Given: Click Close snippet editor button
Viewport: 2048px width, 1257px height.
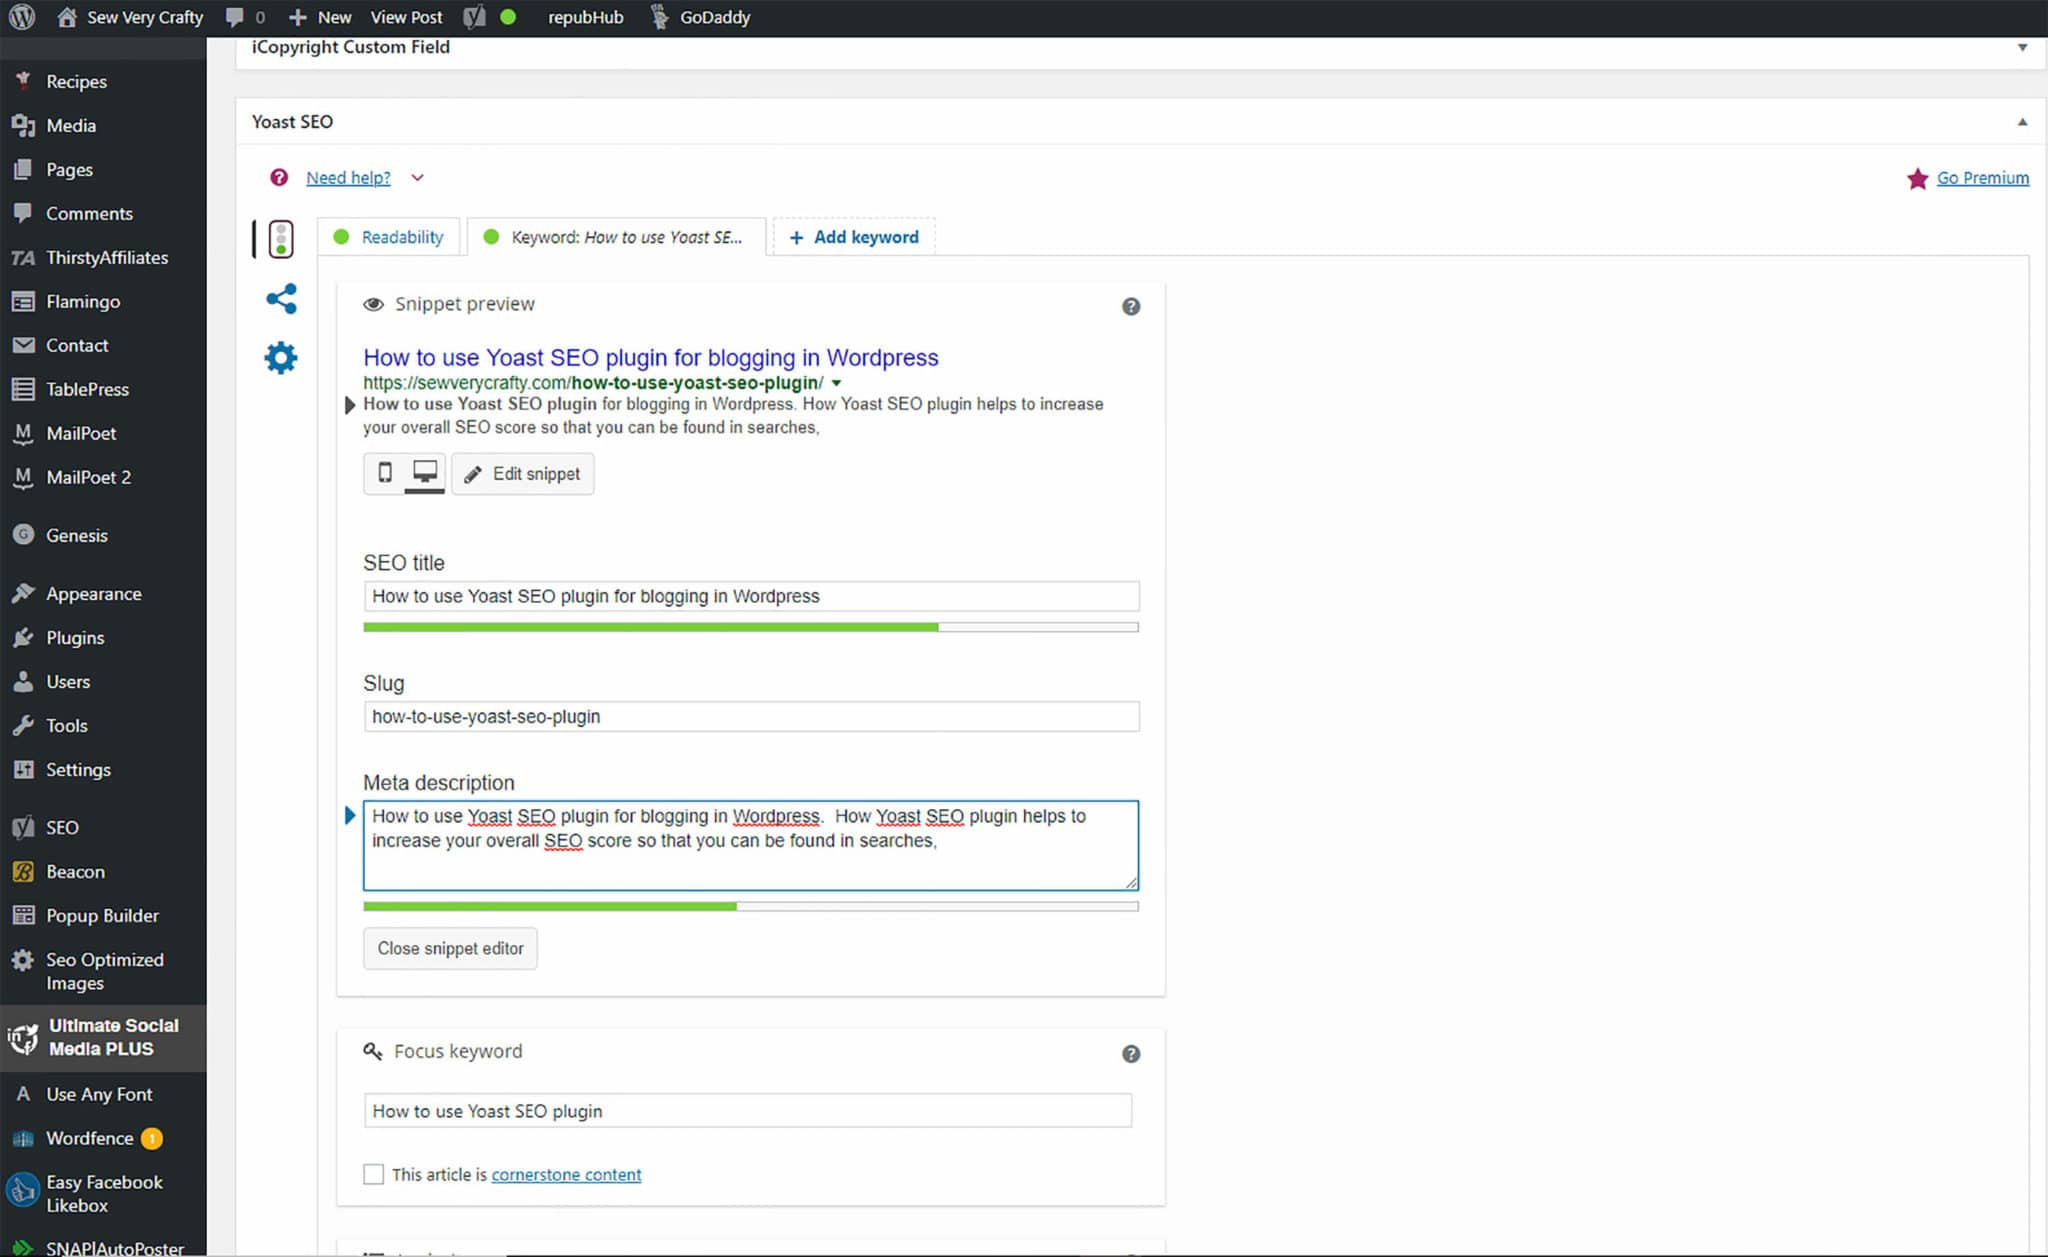Looking at the screenshot, I should [x=450, y=948].
